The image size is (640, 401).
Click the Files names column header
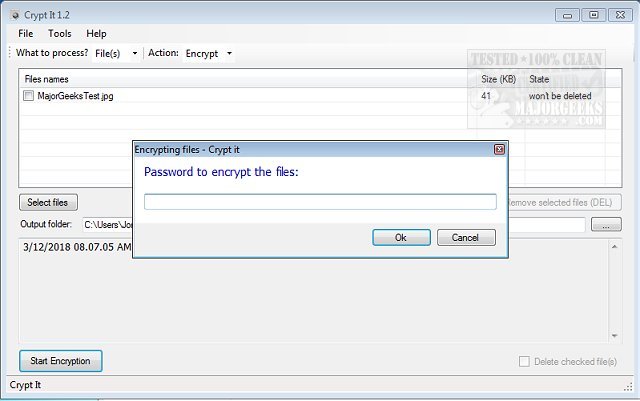click(47, 79)
